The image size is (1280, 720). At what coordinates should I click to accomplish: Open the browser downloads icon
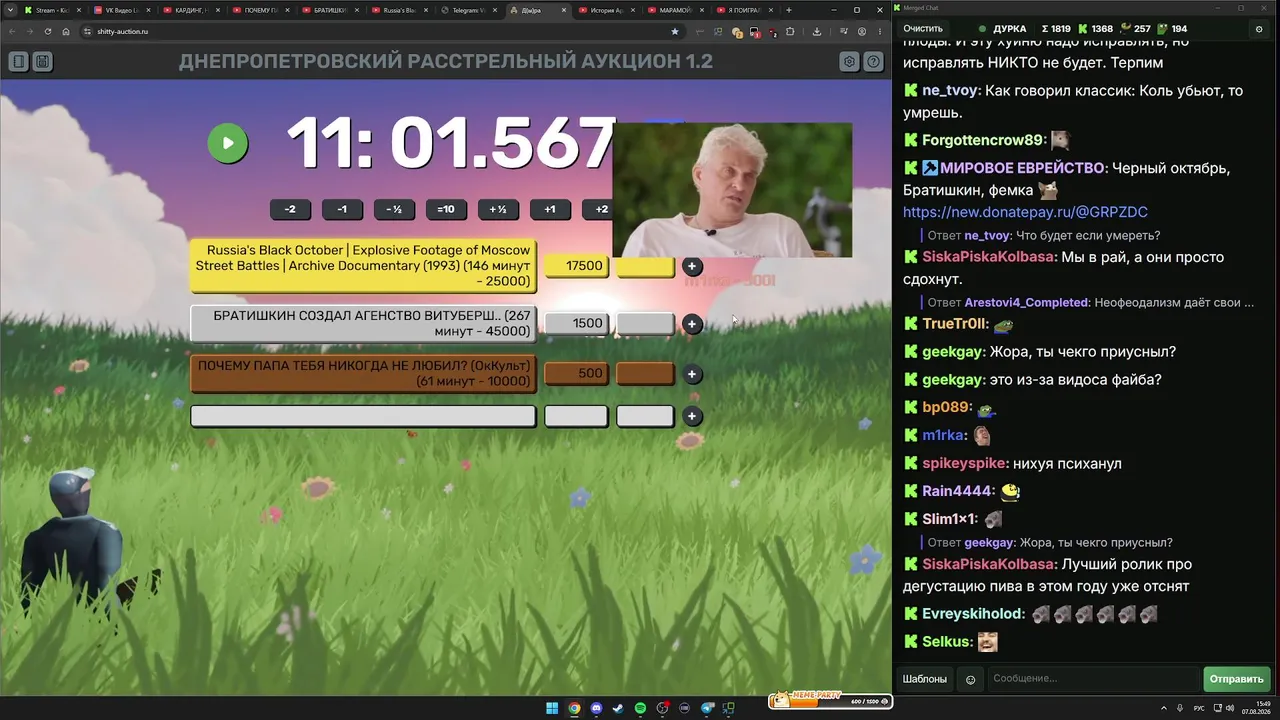click(816, 31)
